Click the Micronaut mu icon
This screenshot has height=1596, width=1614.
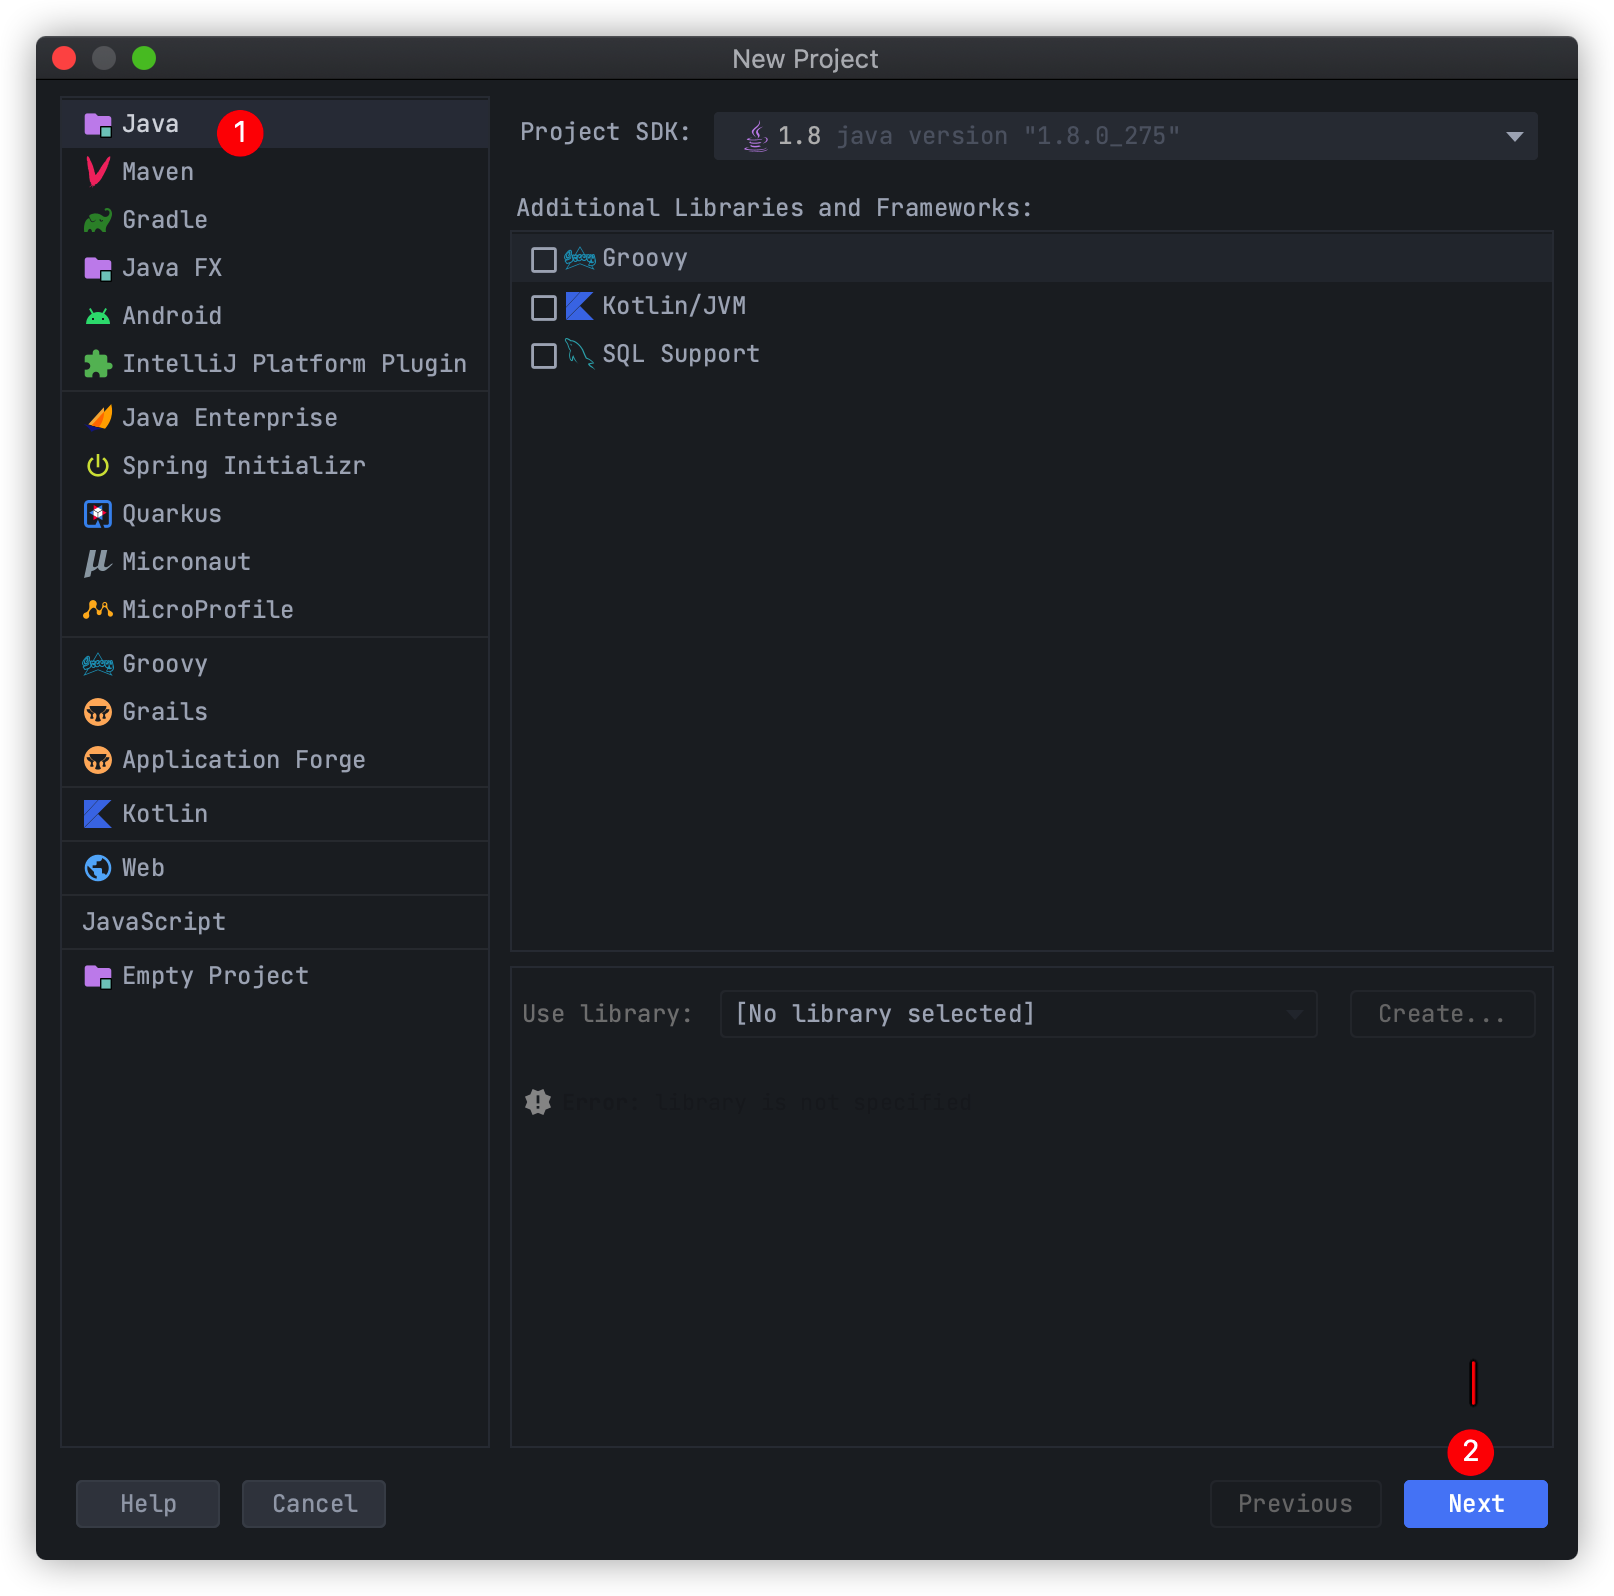tap(97, 562)
